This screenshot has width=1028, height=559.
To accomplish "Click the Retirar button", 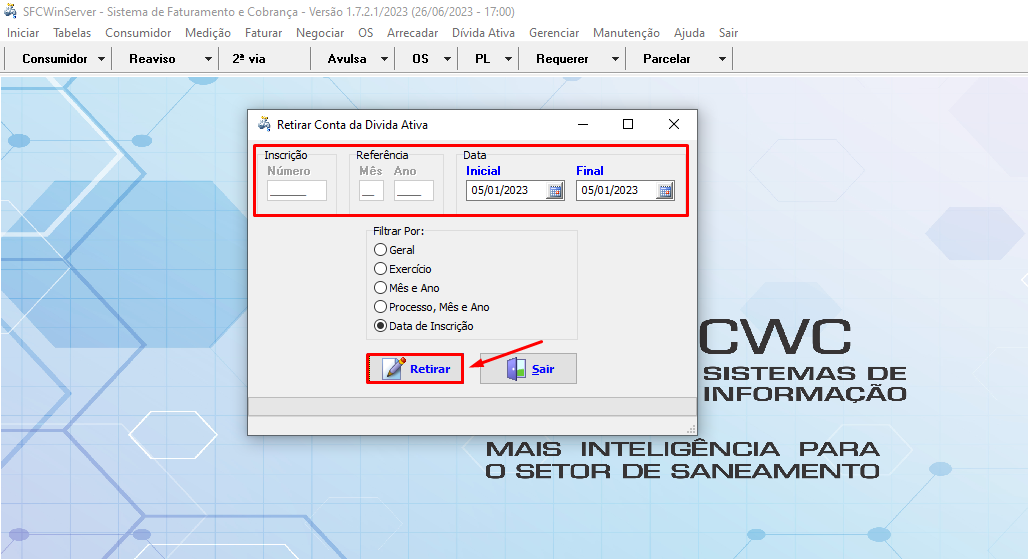I will pos(415,369).
